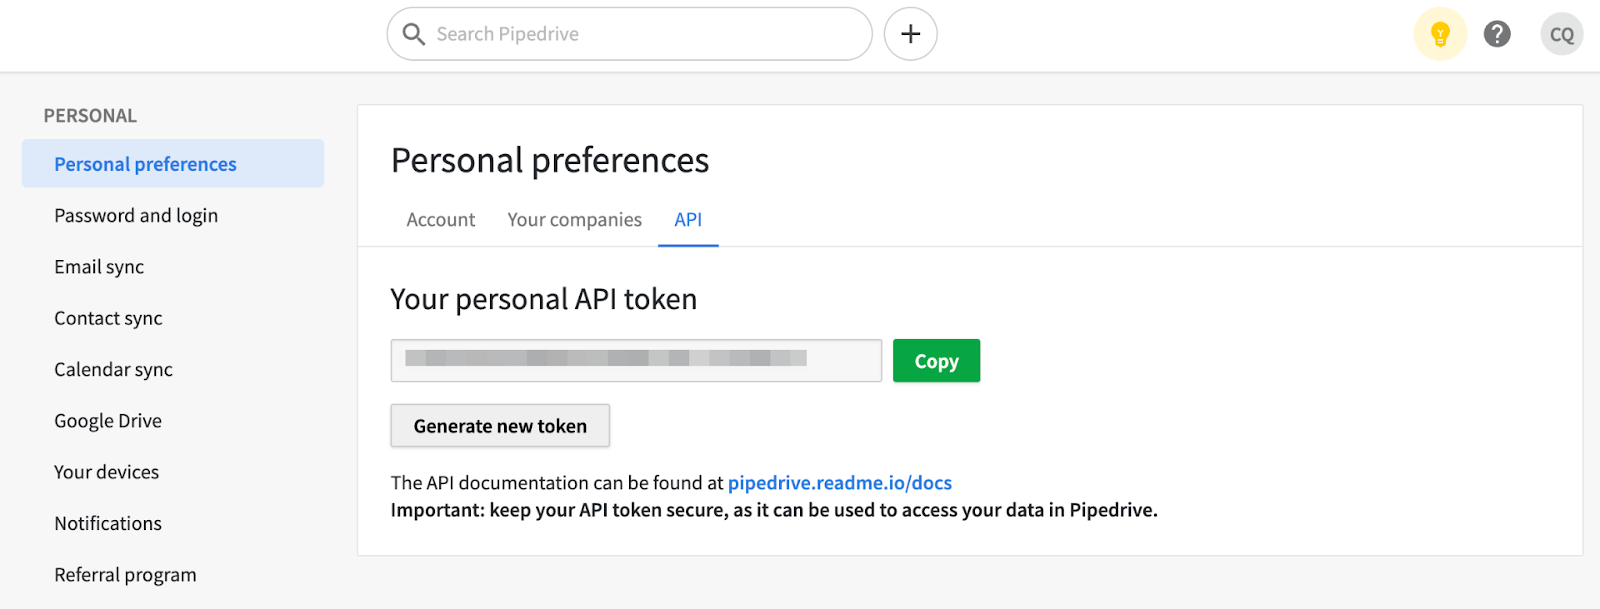Open Contact sync settings

[x=108, y=318]
